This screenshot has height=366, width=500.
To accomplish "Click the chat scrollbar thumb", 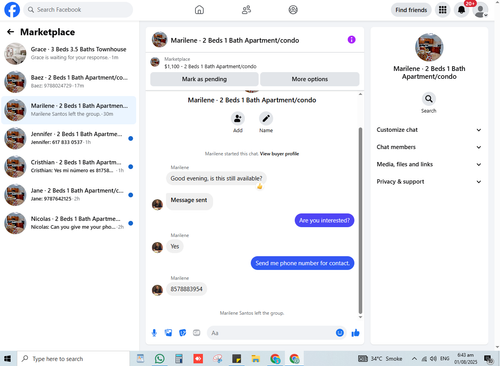I will pos(360,220).
